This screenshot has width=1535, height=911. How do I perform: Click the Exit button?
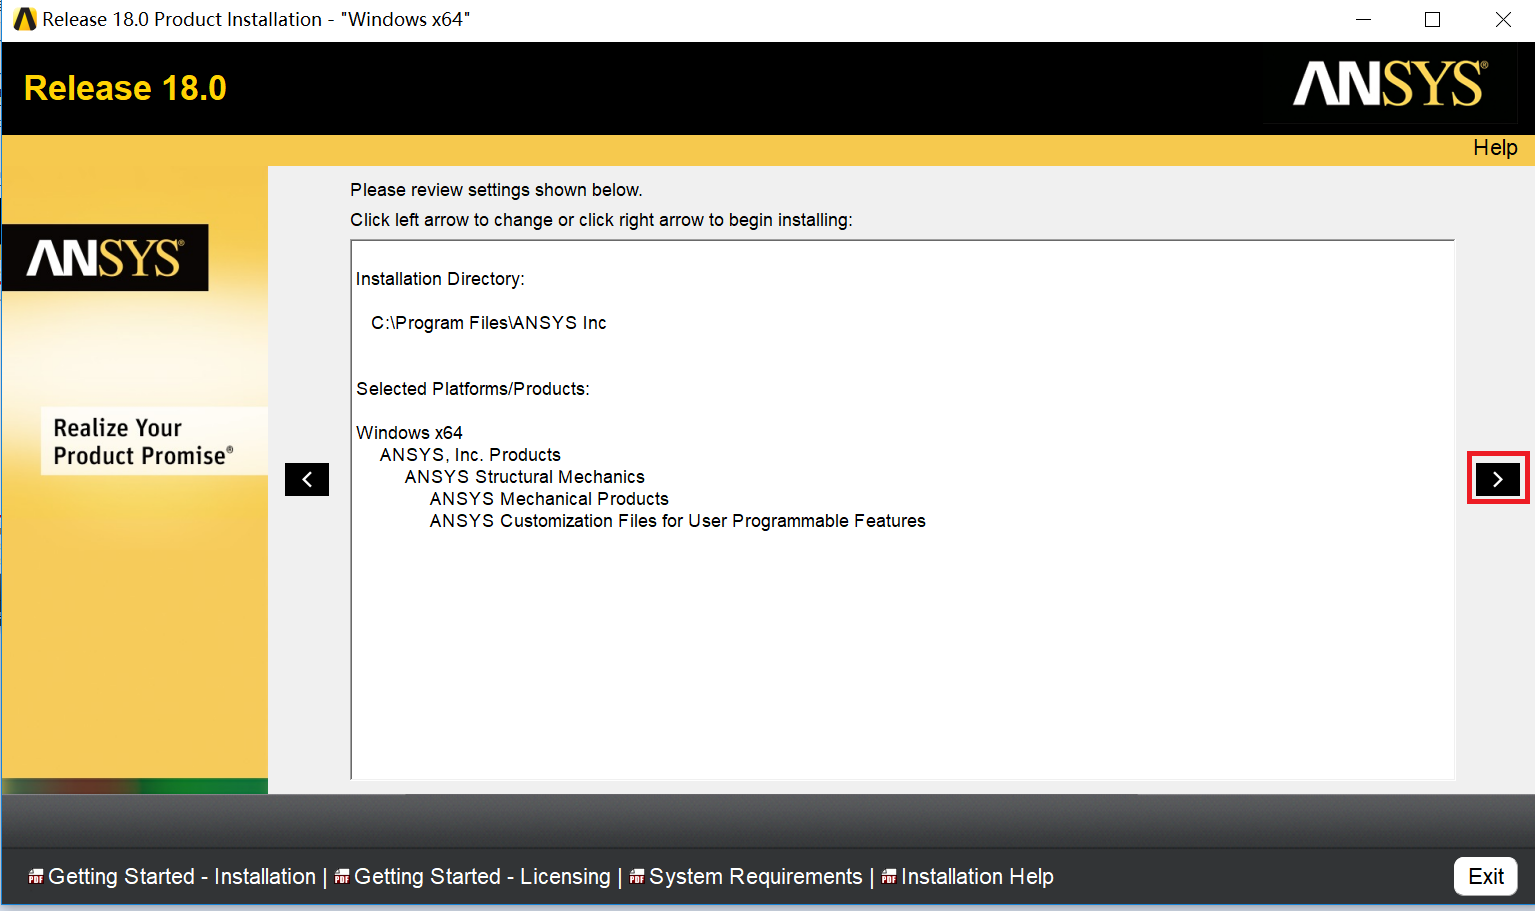point(1486,876)
